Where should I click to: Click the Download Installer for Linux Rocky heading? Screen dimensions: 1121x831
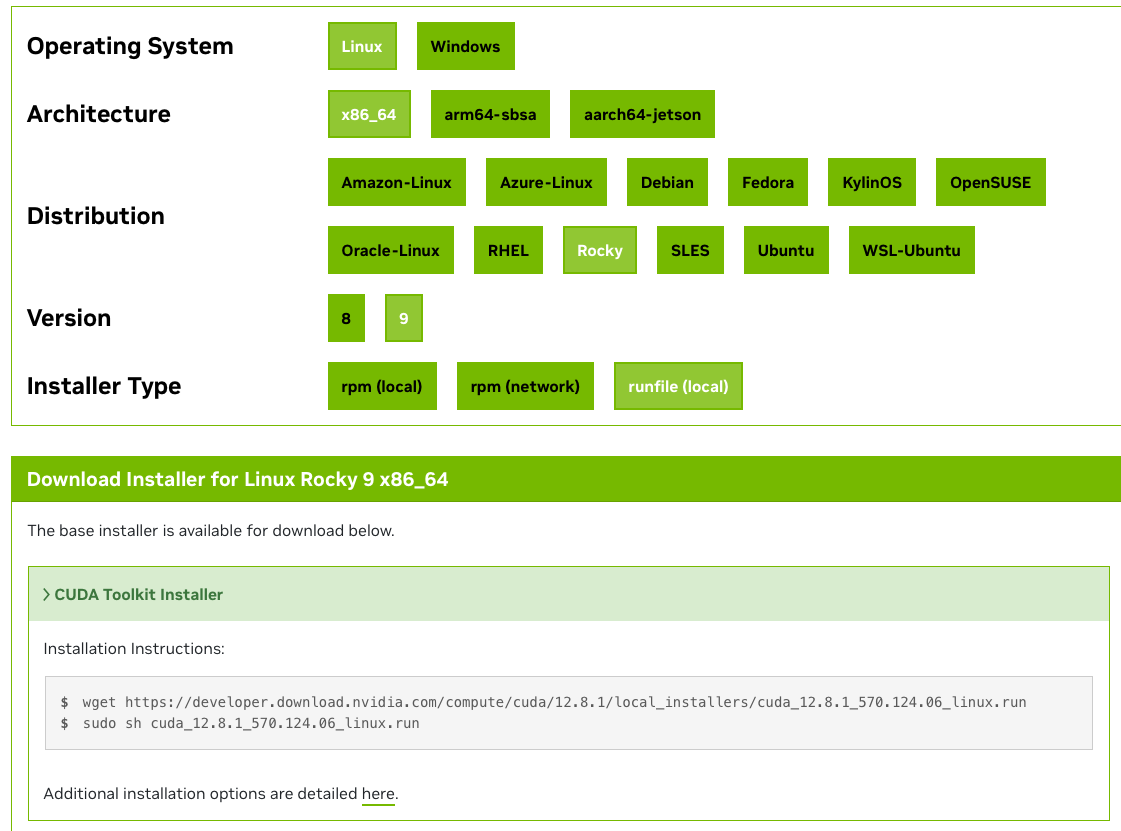(x=237, y=479)
